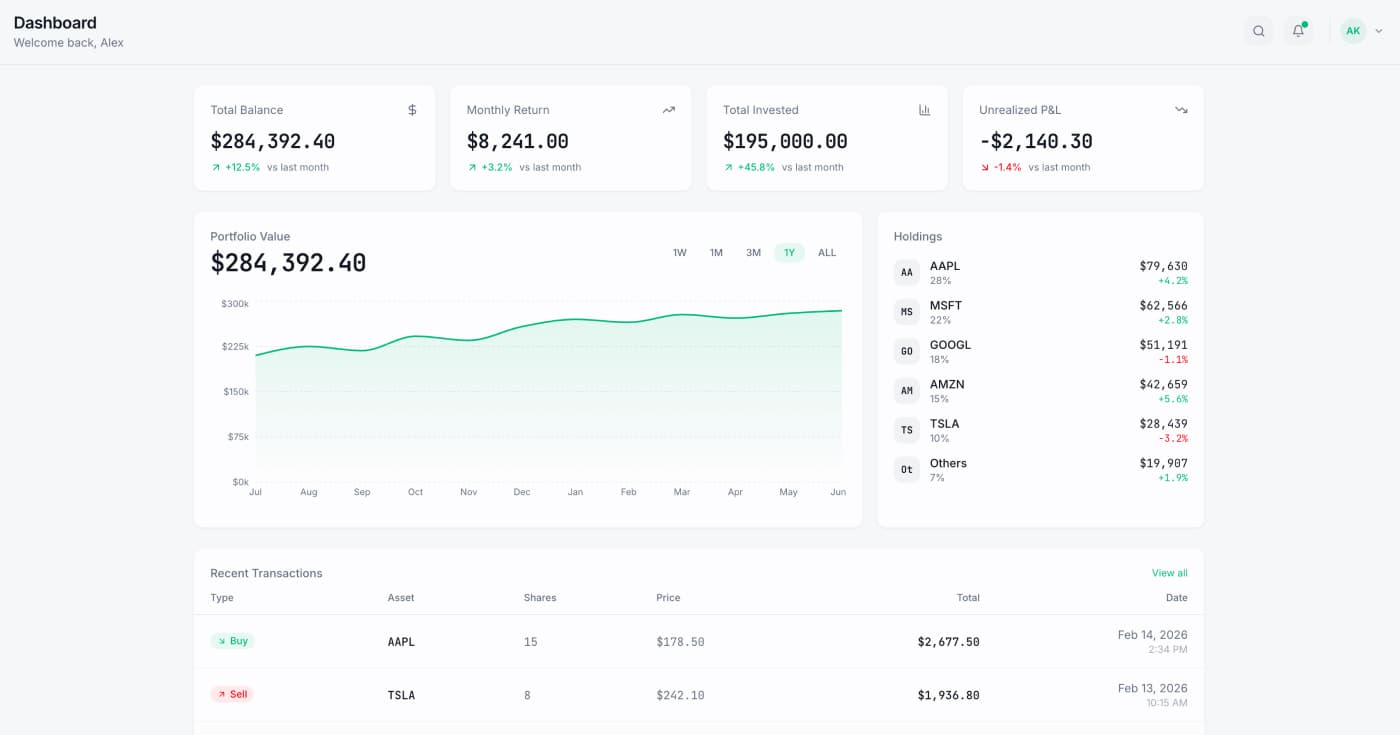Click the Buy badge on the AAPL transaction
Viewport: 1400px width, 735px height.
coord(232,641)
